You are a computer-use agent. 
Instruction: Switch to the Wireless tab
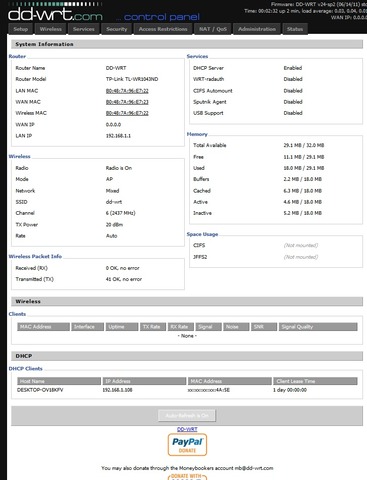pos(51,29)
